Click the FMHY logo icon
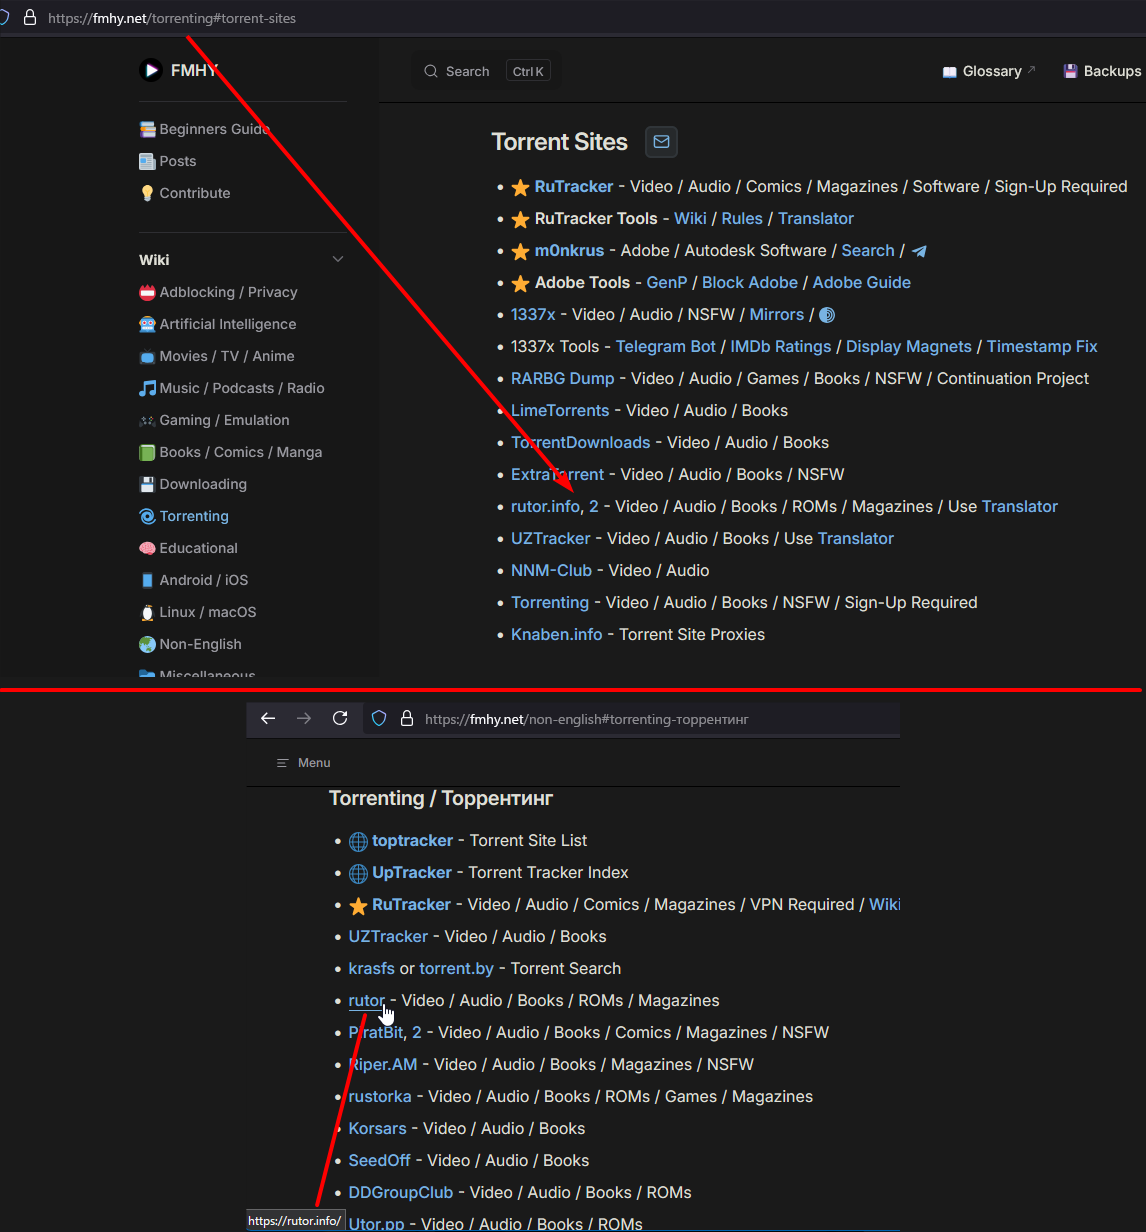The width and height of the screenshot is (1146, 1232). [151, 70]
